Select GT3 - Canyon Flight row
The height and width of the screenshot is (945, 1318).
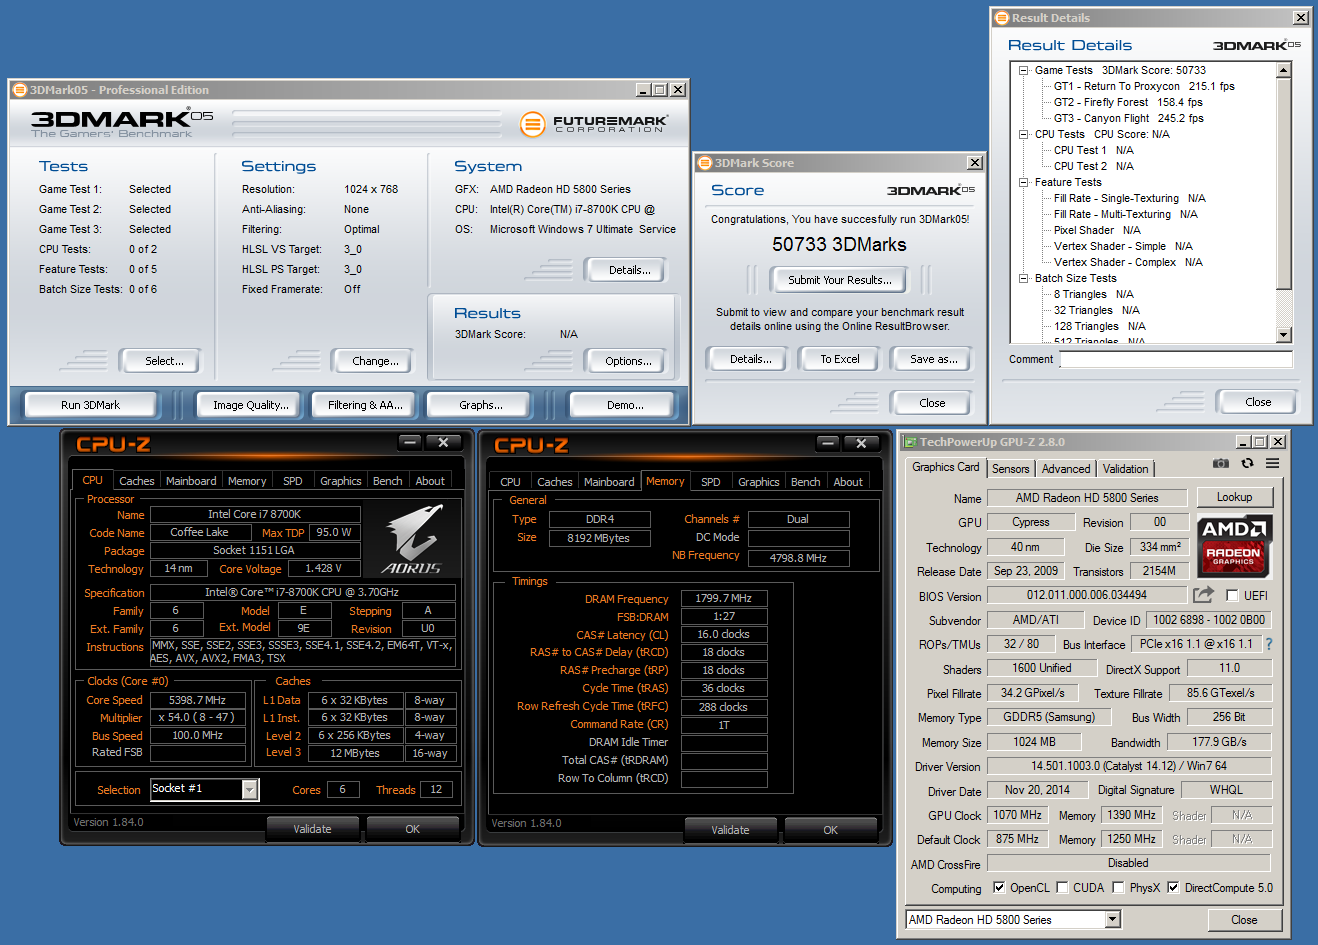pos(1128,119)
